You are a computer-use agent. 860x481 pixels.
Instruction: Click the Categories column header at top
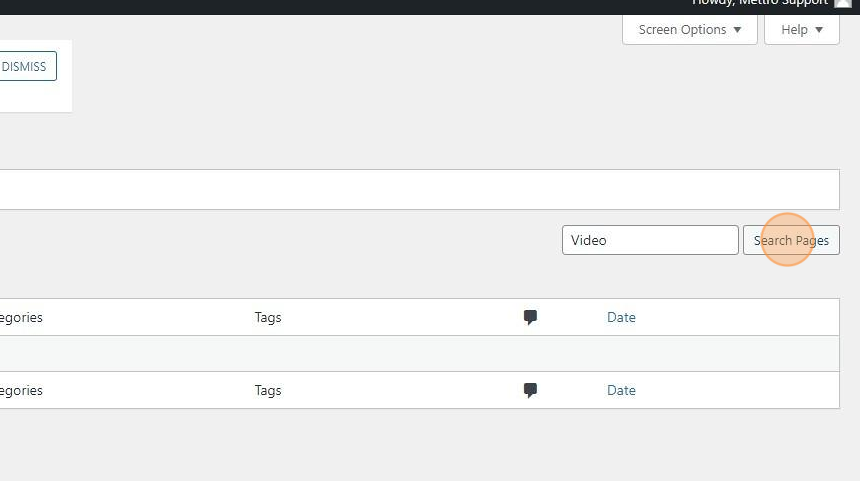20,317
